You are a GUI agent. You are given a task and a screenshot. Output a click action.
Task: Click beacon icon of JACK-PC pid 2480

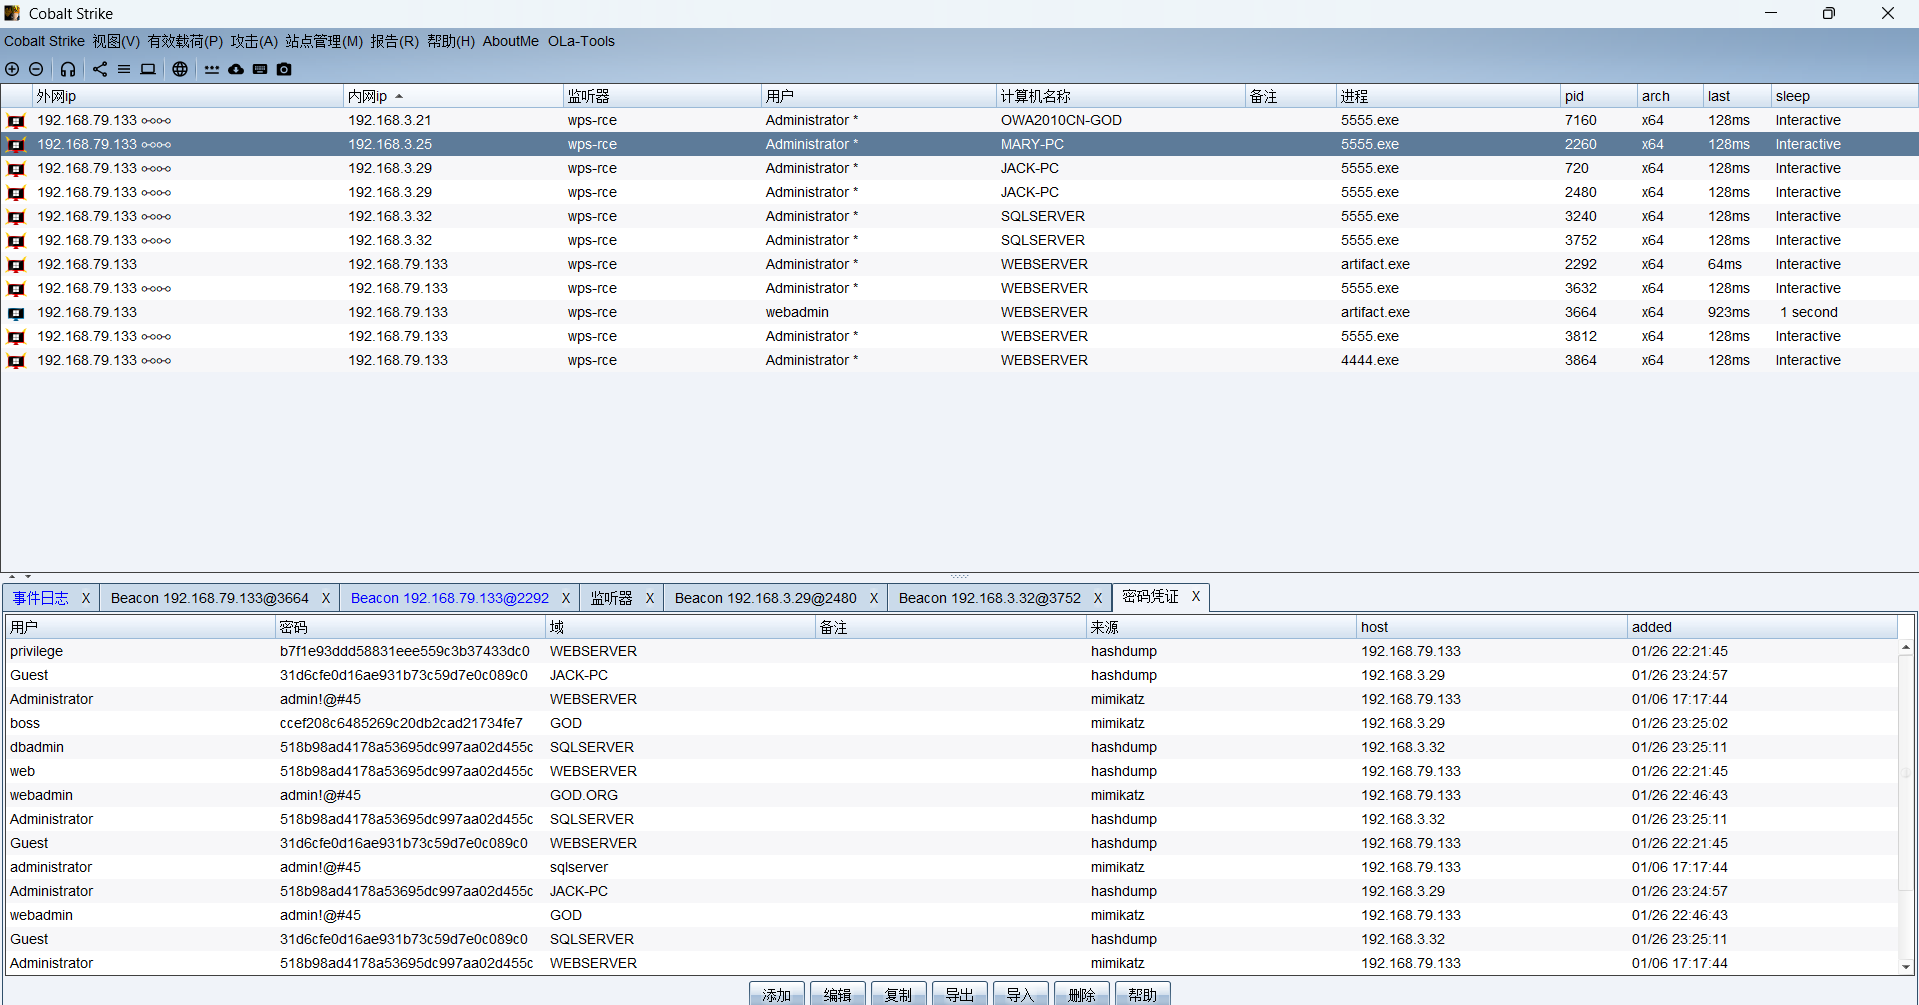coord(16,193)
